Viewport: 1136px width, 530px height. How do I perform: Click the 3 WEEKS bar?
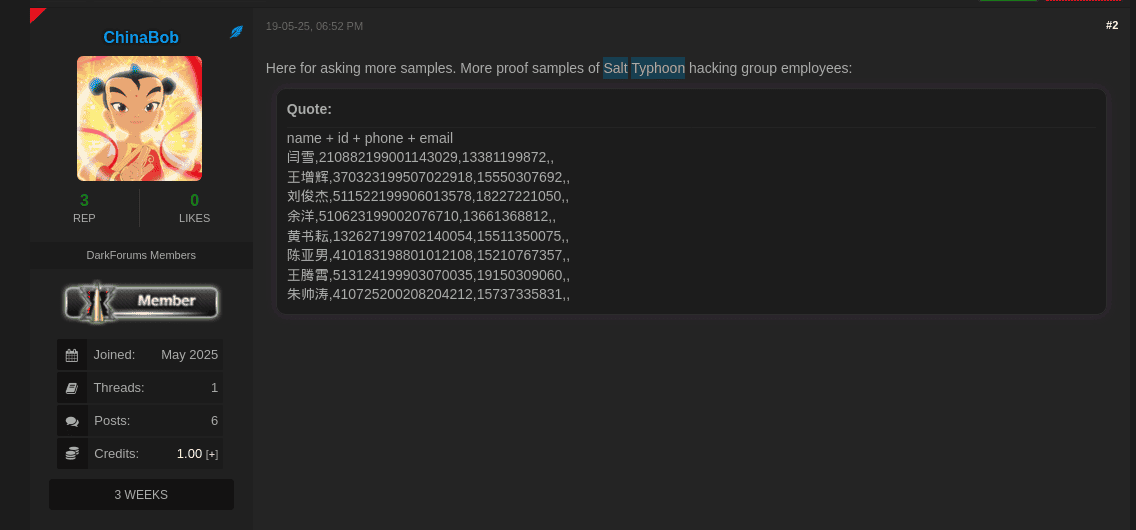tap(141, 494)
